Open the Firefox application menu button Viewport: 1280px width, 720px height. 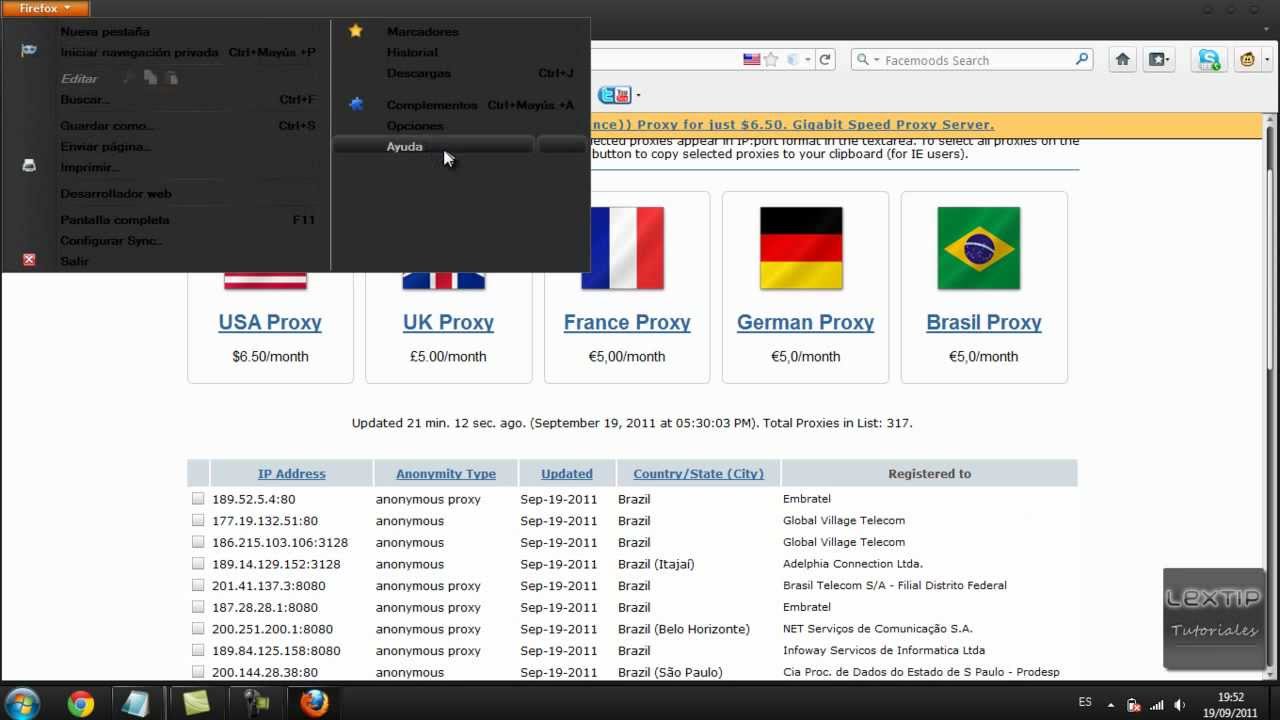coord(45,8)
